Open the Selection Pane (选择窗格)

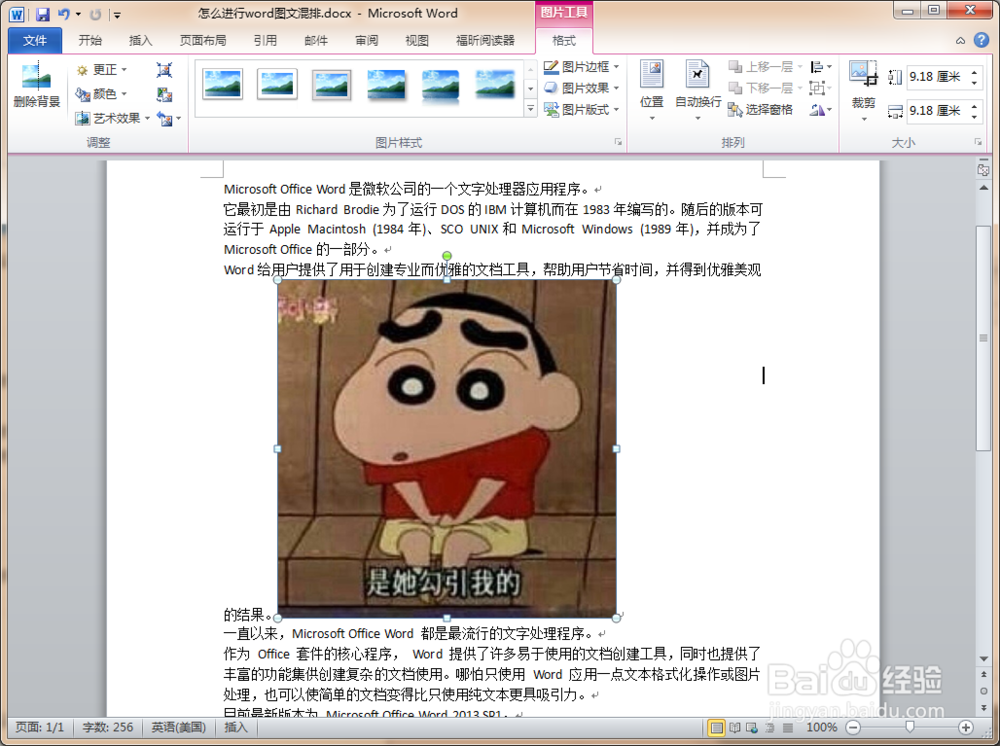tap(761, 110)
